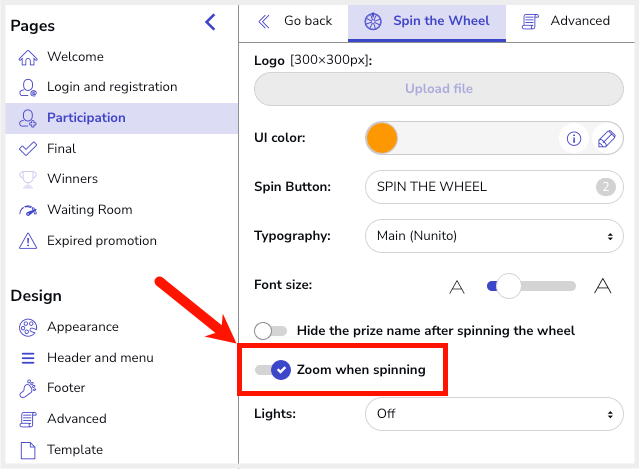Image resolution: width=639 pixels, height=469 pixels.
Task: Select the Spin the Wheel tab
Action: point(427,22)
